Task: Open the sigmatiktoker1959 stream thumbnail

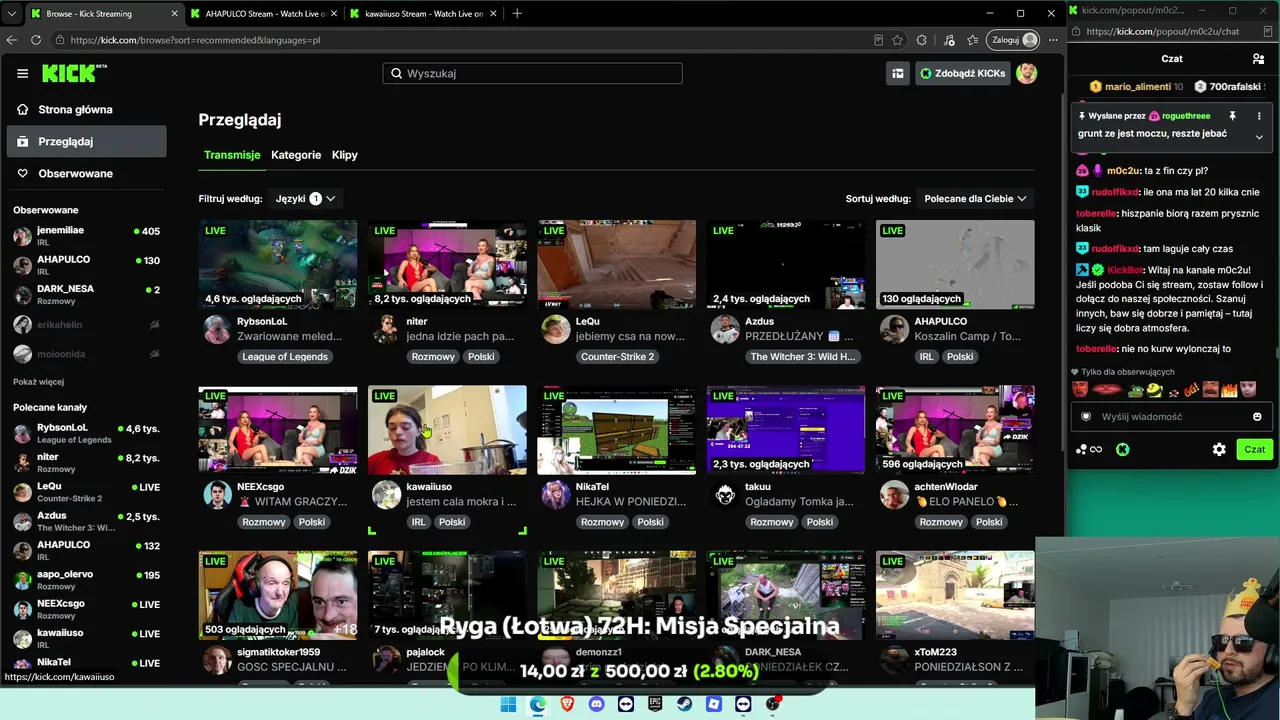Action: 278,595
